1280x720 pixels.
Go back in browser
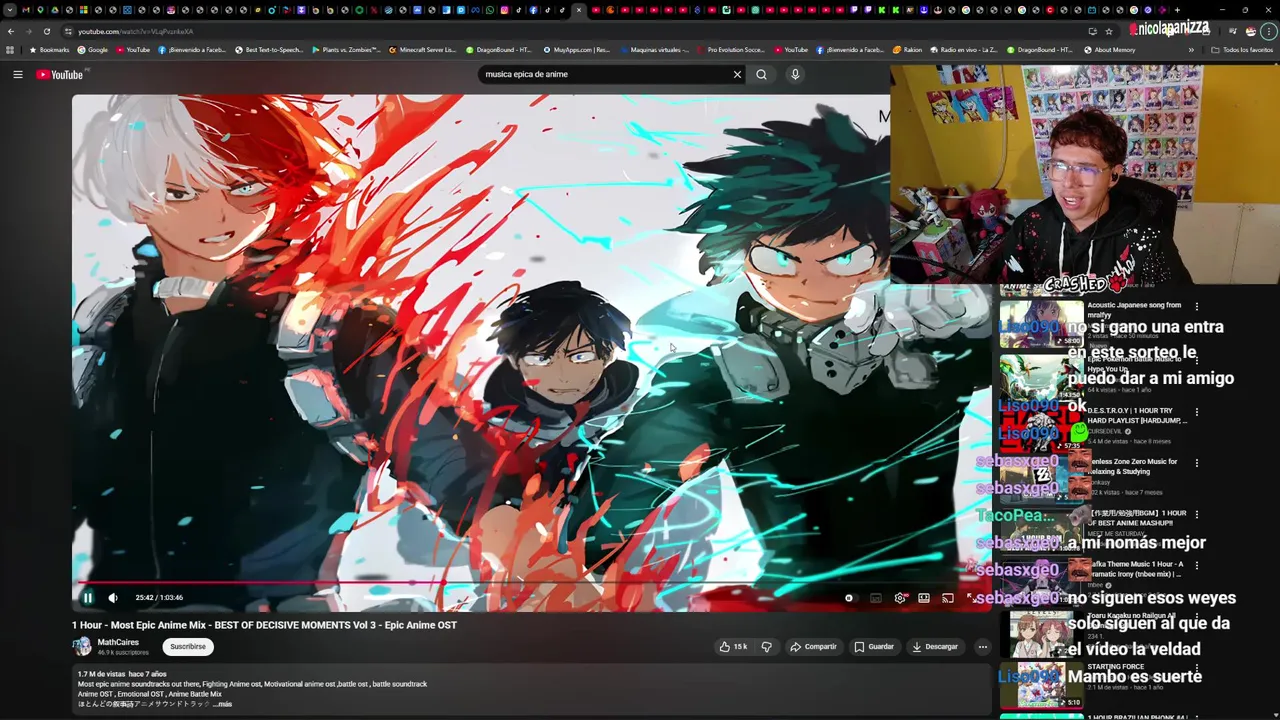click(x=11, y=31)
